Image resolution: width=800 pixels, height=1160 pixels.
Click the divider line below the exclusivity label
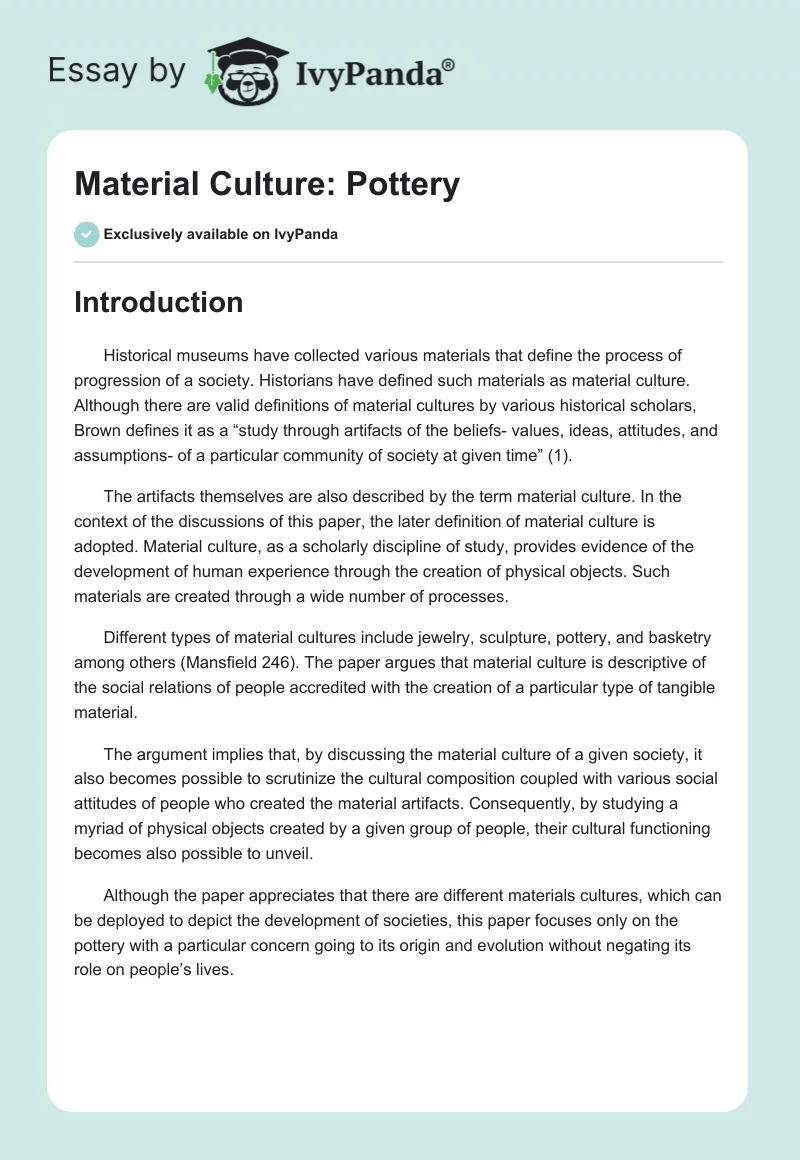coord(399,262)
